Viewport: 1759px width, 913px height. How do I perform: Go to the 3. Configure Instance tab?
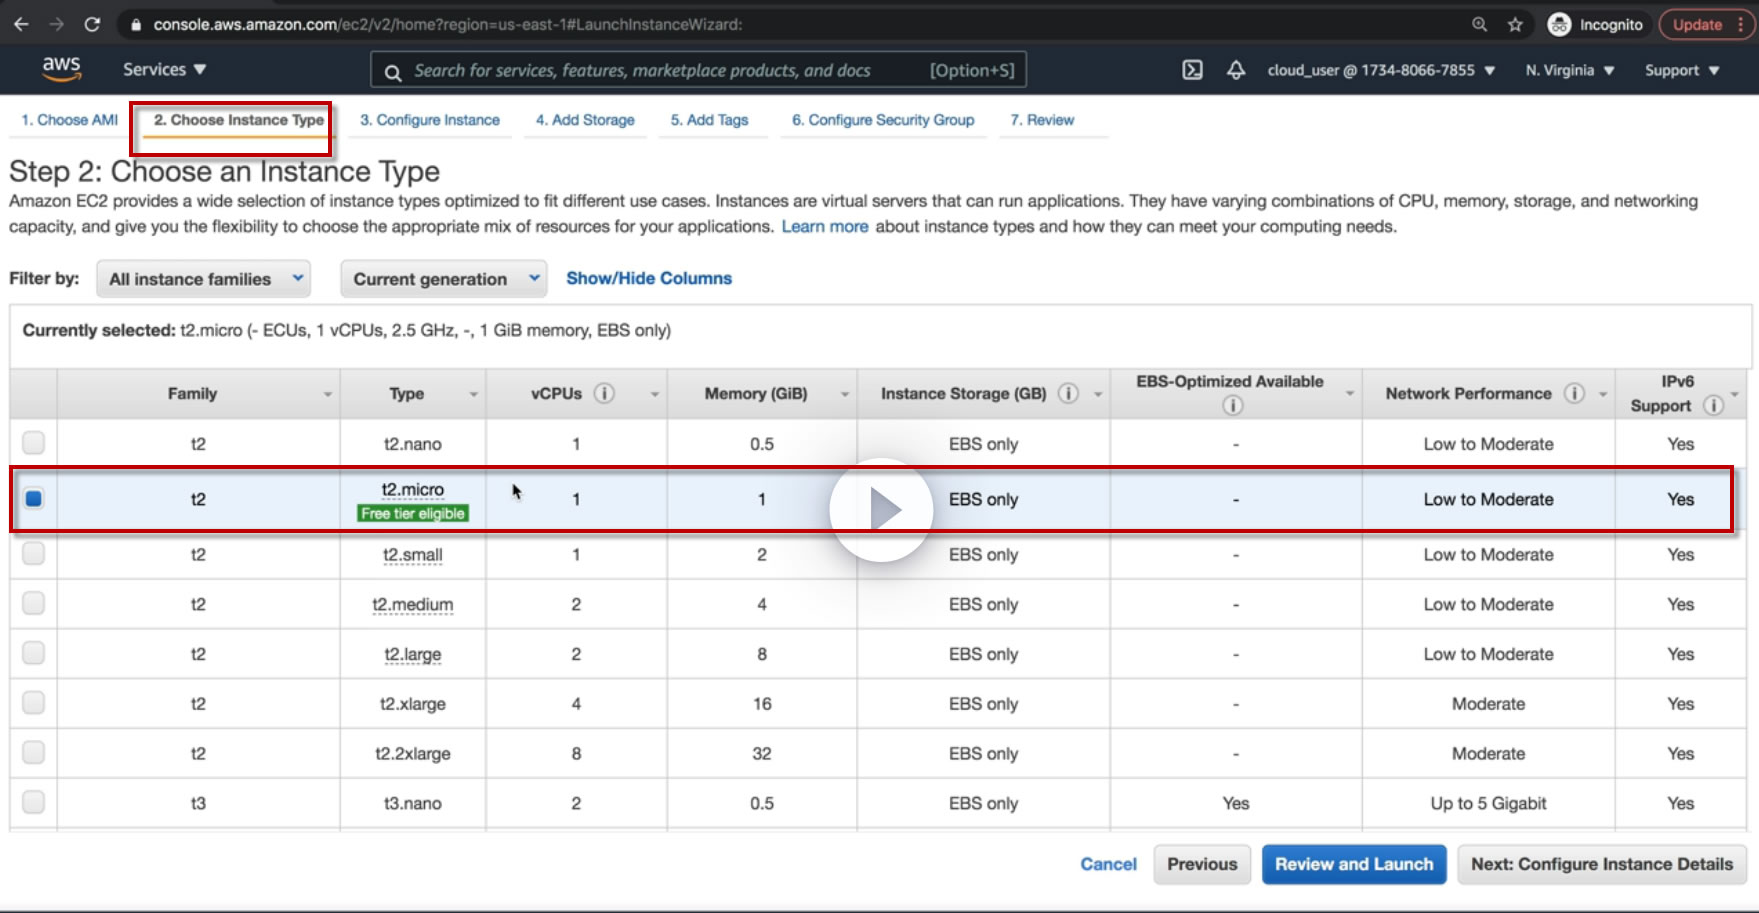pos(429,120)
